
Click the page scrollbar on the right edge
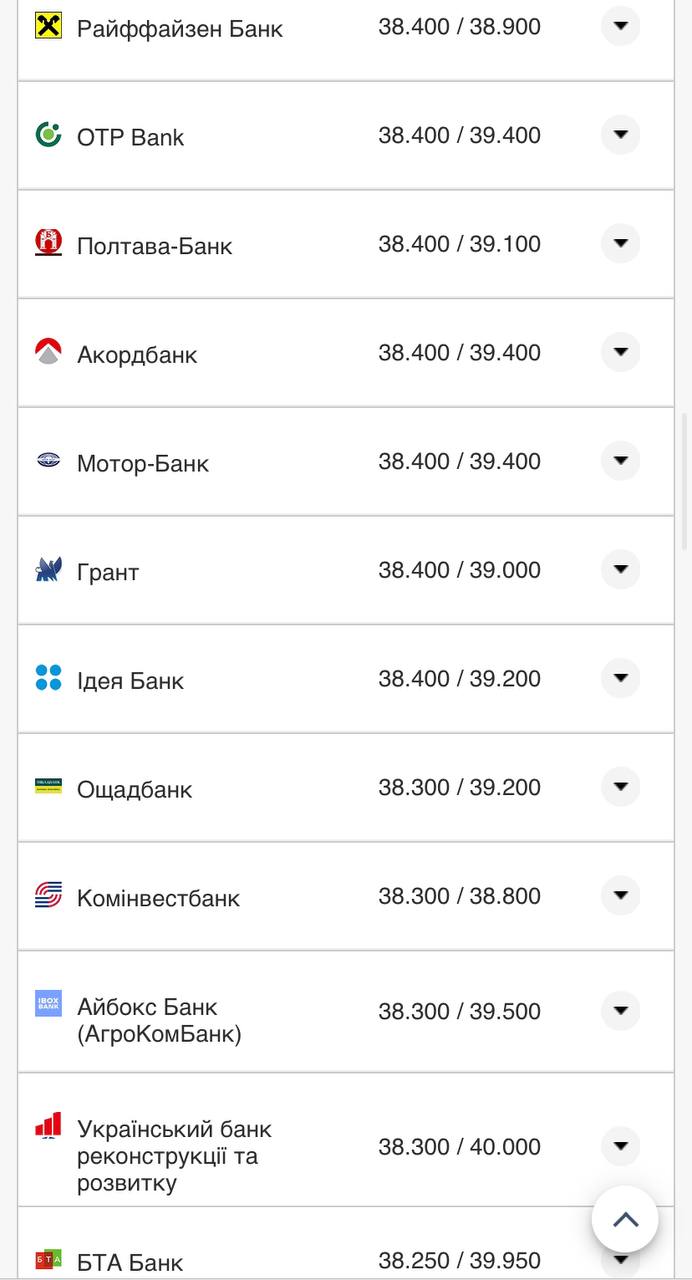[685, 480]
